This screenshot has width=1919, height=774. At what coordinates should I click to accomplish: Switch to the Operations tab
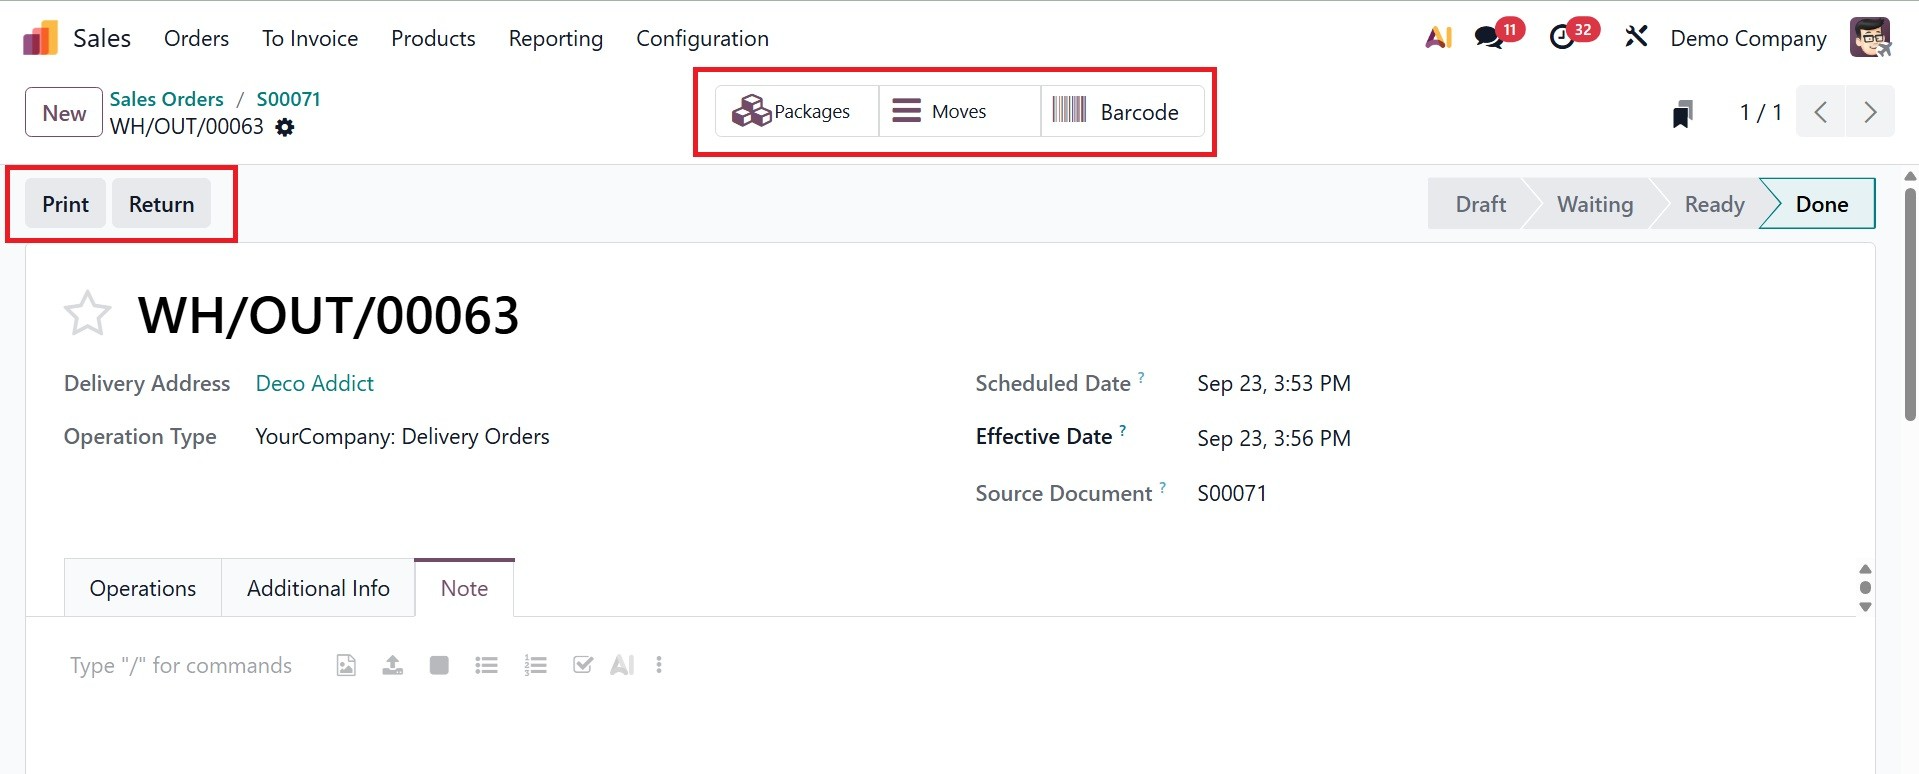pos(143,588)
